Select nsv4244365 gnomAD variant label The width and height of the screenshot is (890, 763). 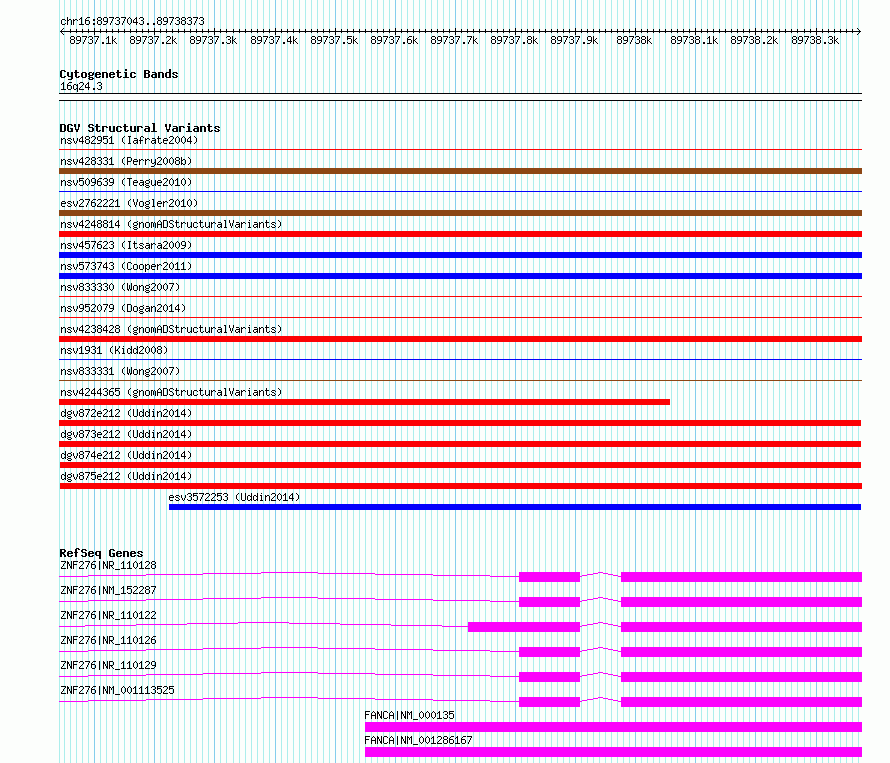[x=171, y=392]
